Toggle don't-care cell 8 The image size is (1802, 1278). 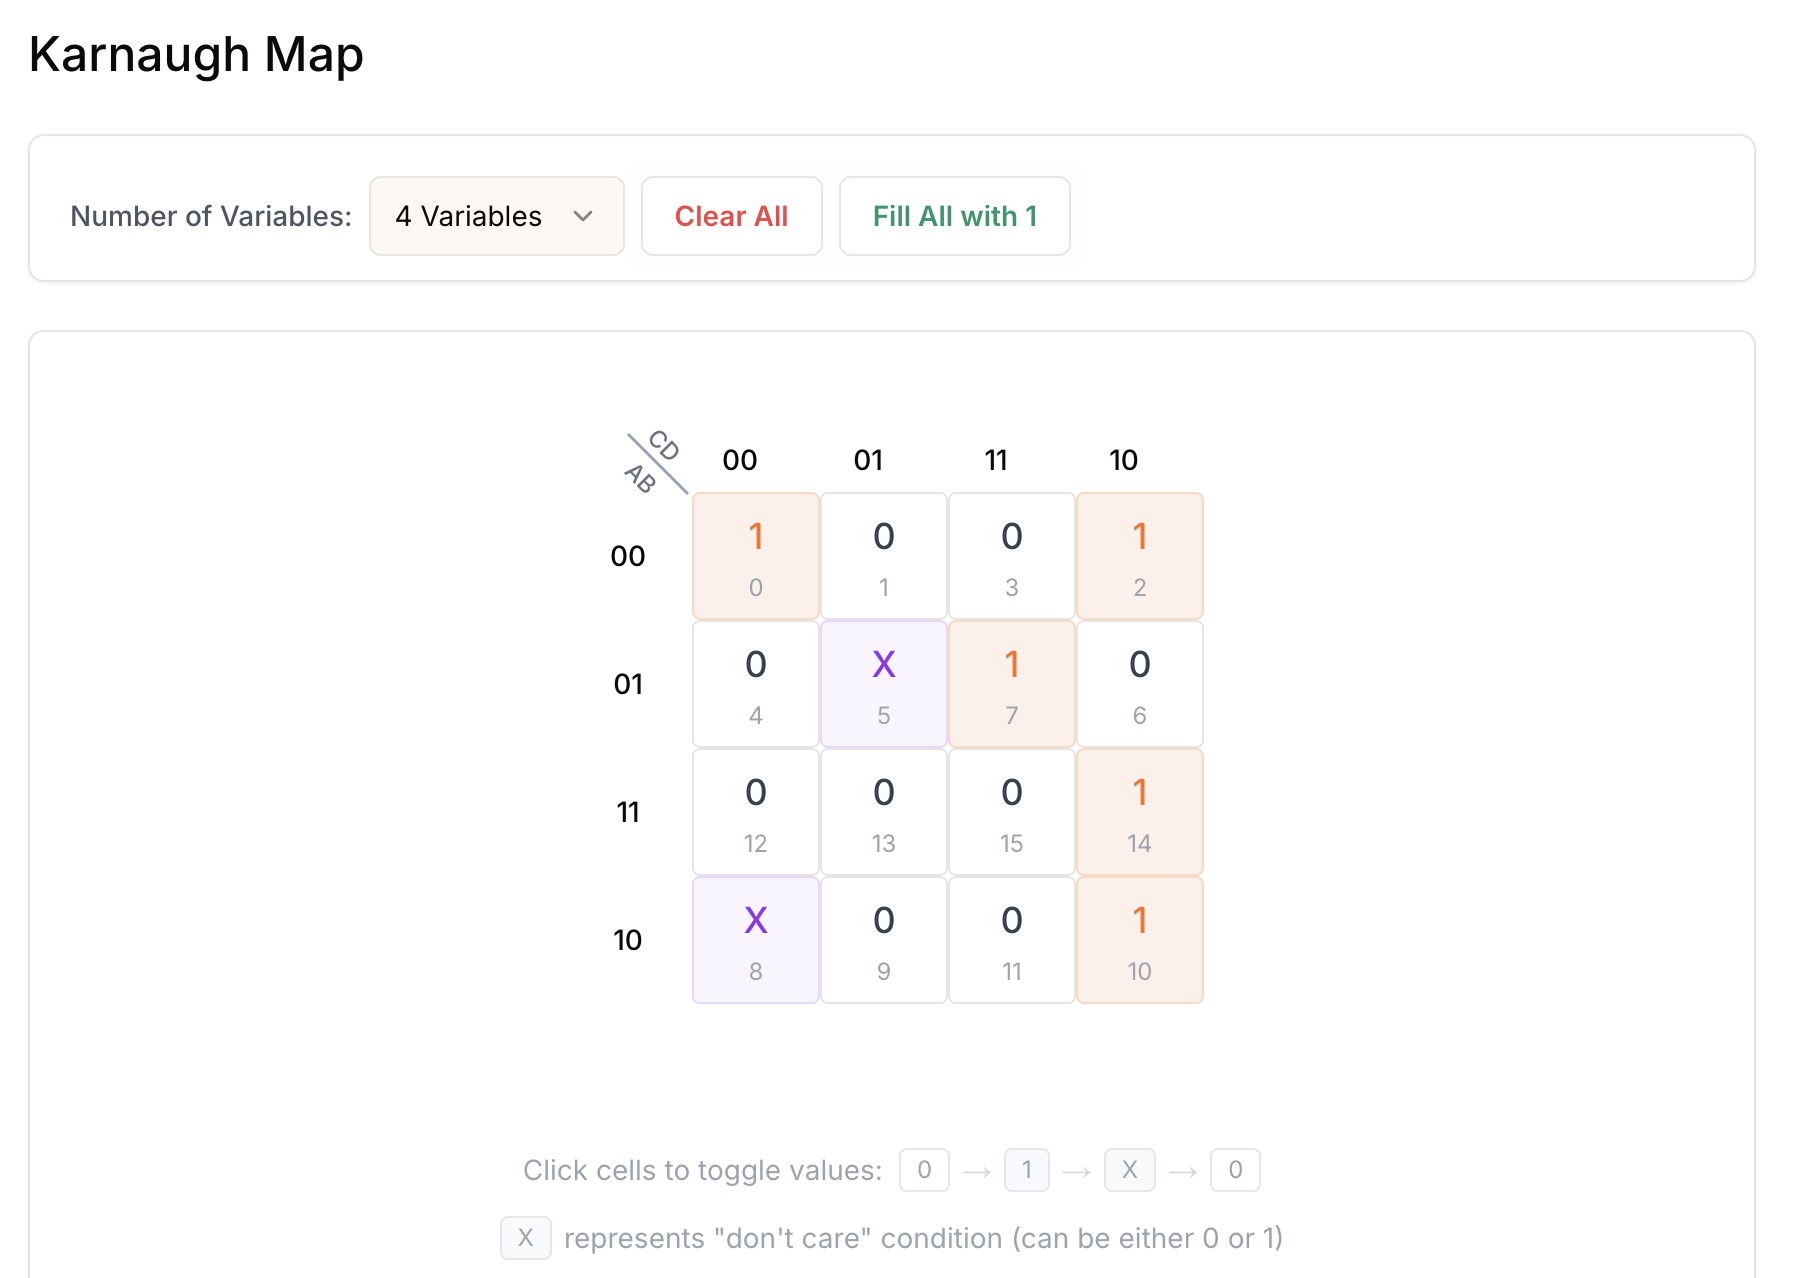pyautogui.click(x=755, y=940)
